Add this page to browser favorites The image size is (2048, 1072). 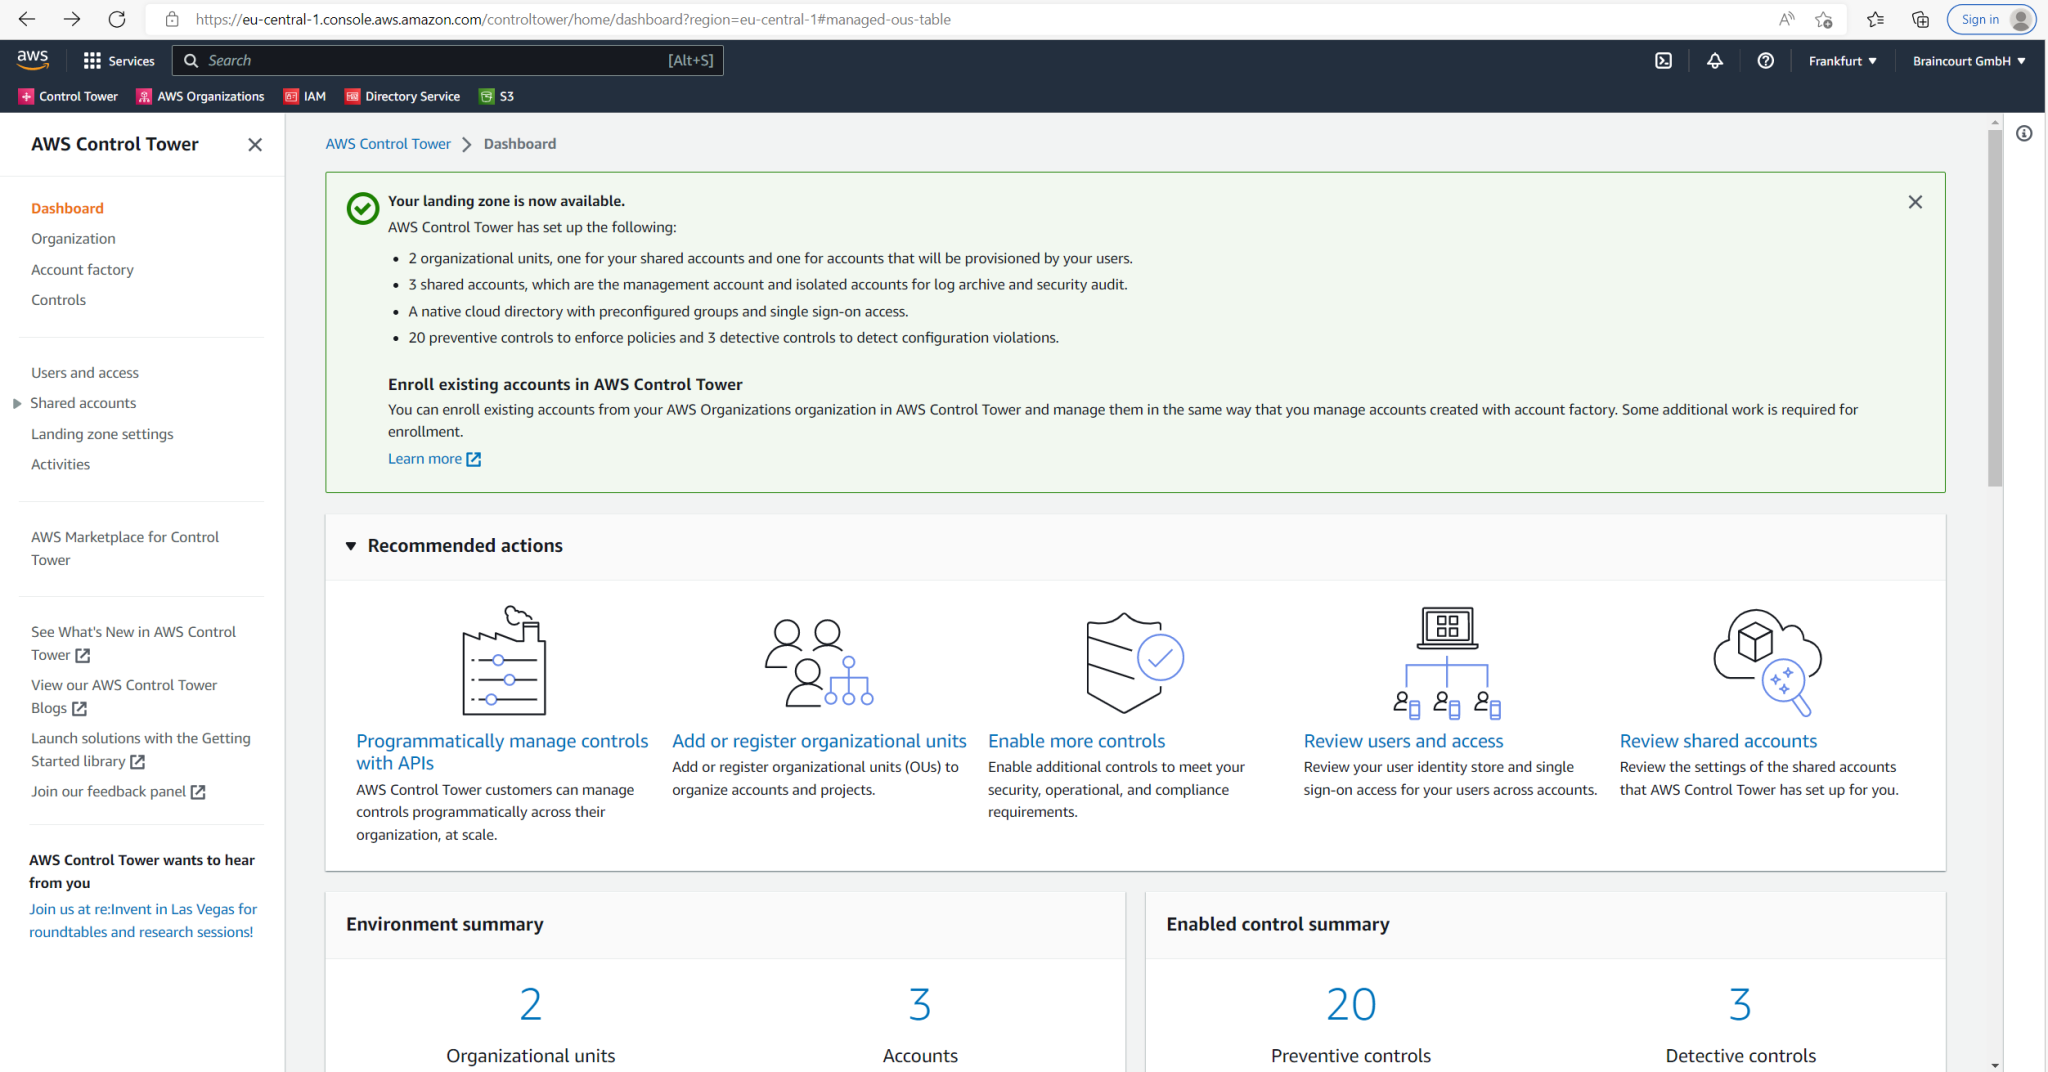coord(1824,19)
